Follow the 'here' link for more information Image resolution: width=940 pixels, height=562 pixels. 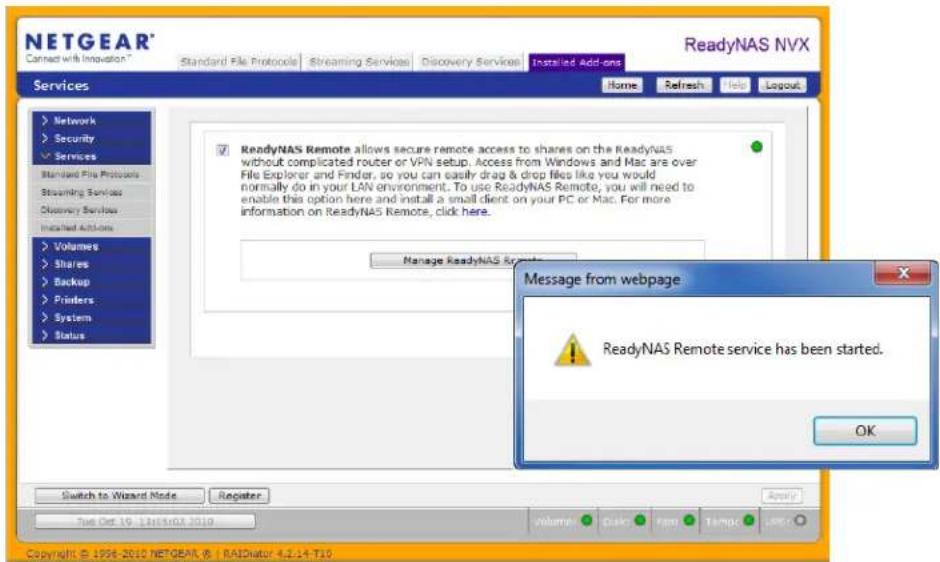pos(475,212)
